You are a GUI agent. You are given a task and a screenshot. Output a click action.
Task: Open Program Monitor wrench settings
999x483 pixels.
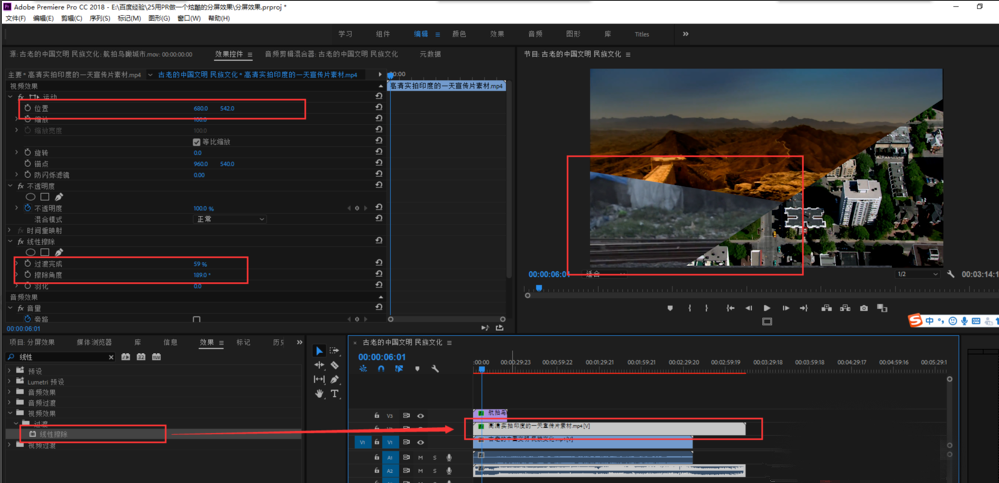coord(950,274)
